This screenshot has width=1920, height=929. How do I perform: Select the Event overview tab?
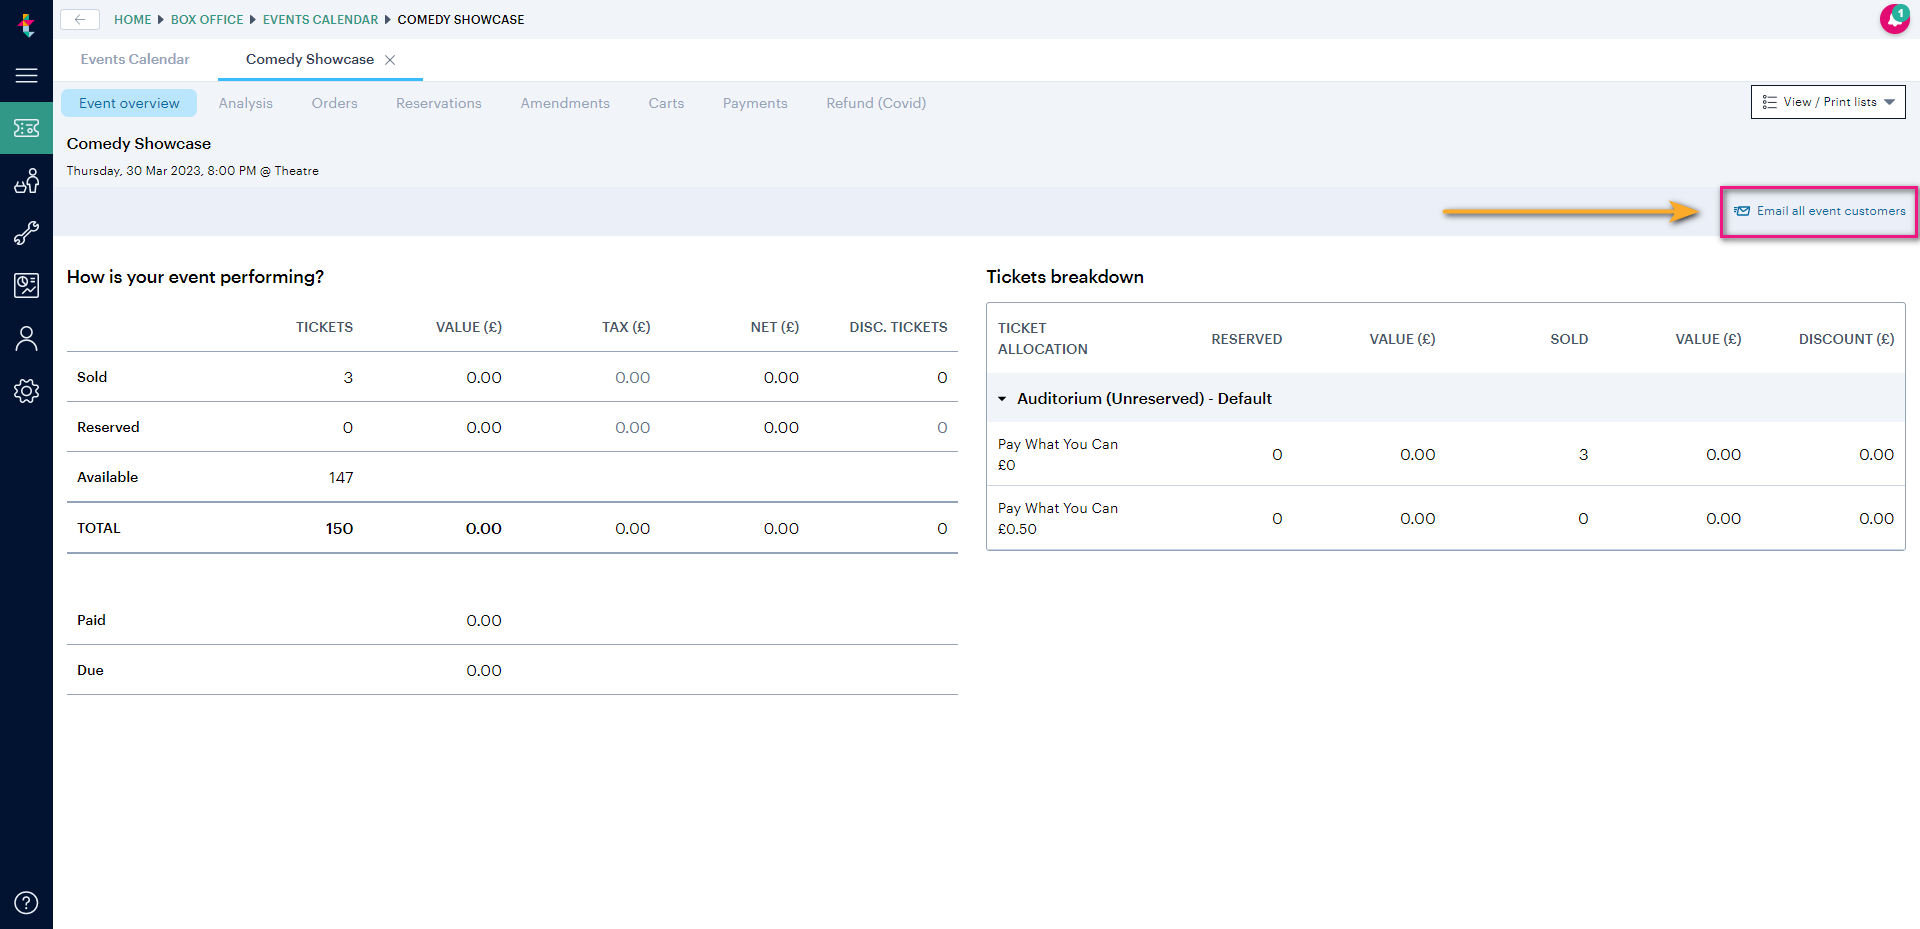129,103
